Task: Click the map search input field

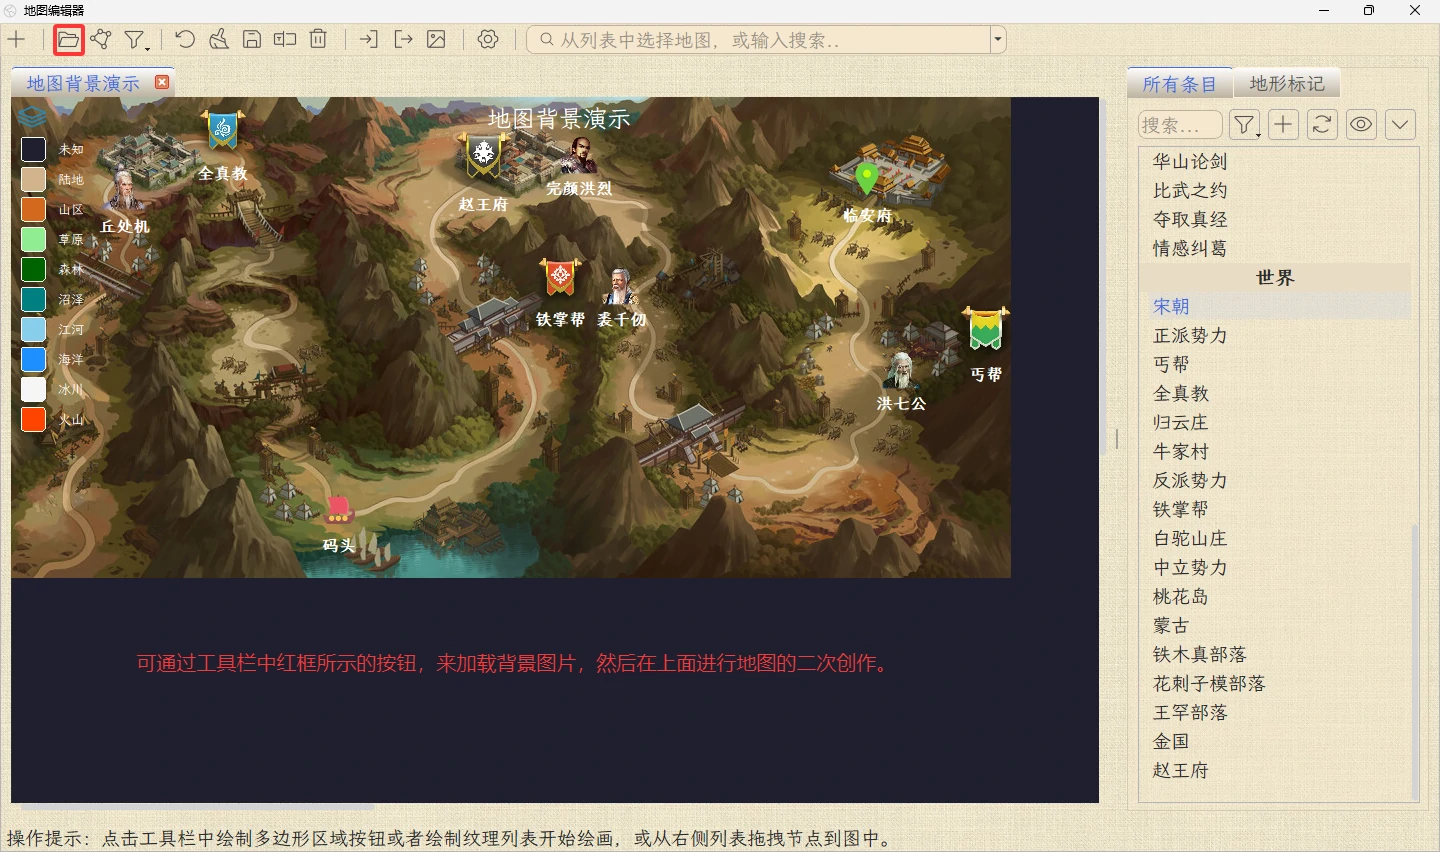Action: [x=758, y=40]
